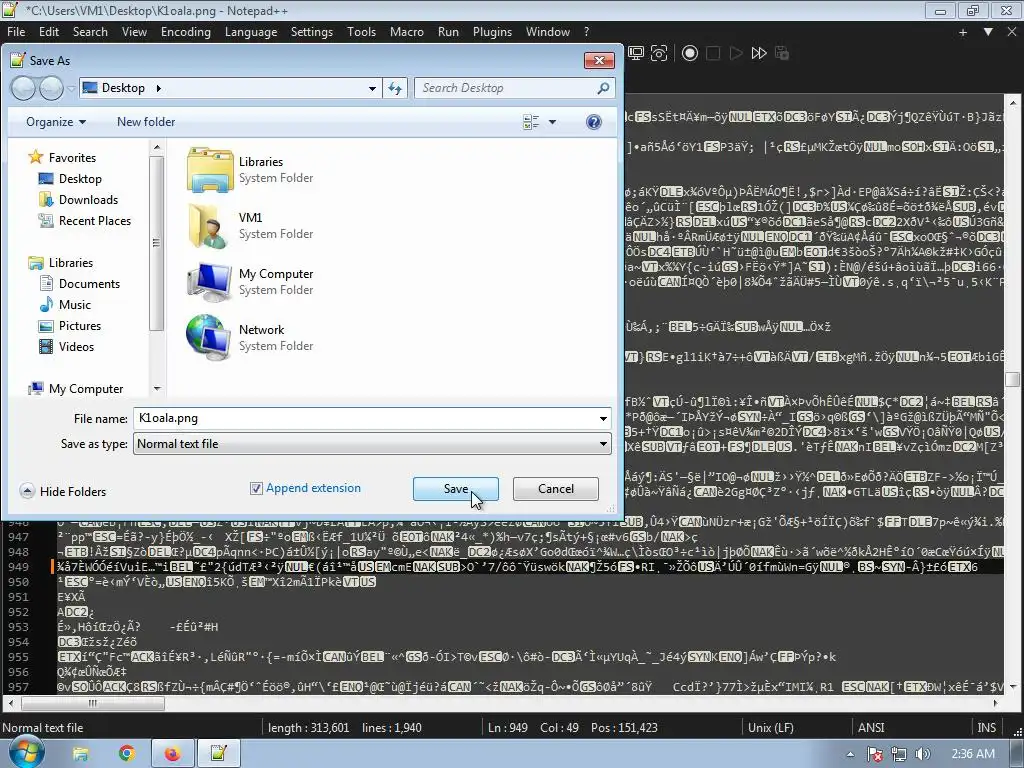Open the Language menu
The height and width of the screenshot is (768, 1024).
point(251,32)
